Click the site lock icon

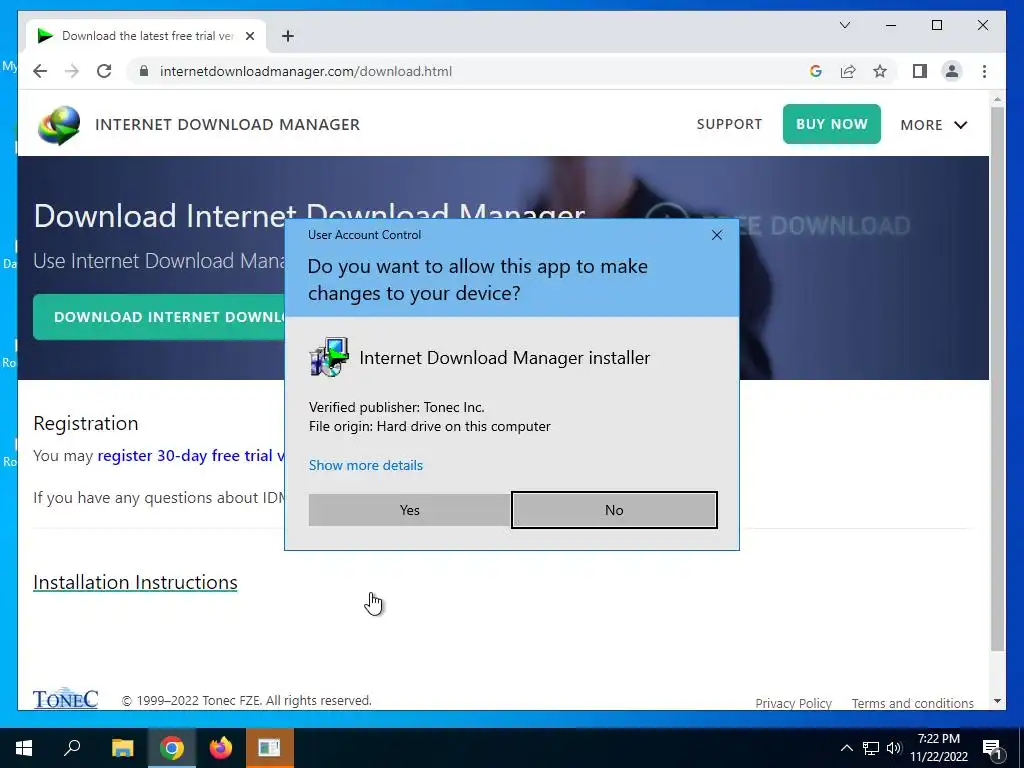(x=144, y=71)
